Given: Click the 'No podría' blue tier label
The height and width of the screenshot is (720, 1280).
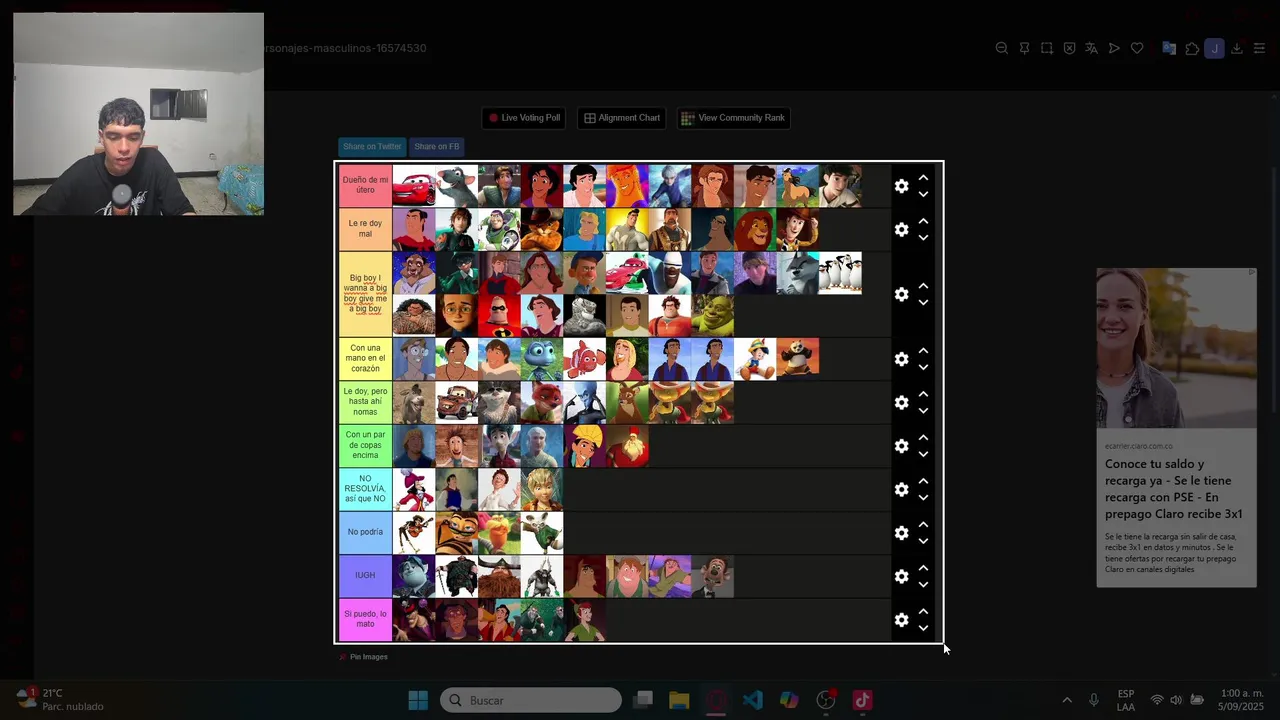Looking at the screenshot, I should point(365,533).
